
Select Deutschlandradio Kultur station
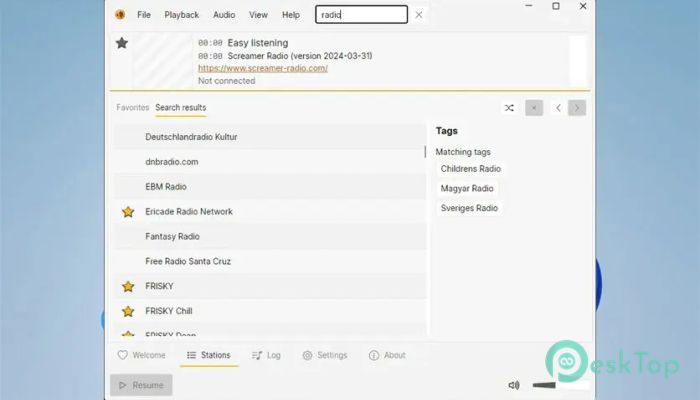click(x=270, y=137)
